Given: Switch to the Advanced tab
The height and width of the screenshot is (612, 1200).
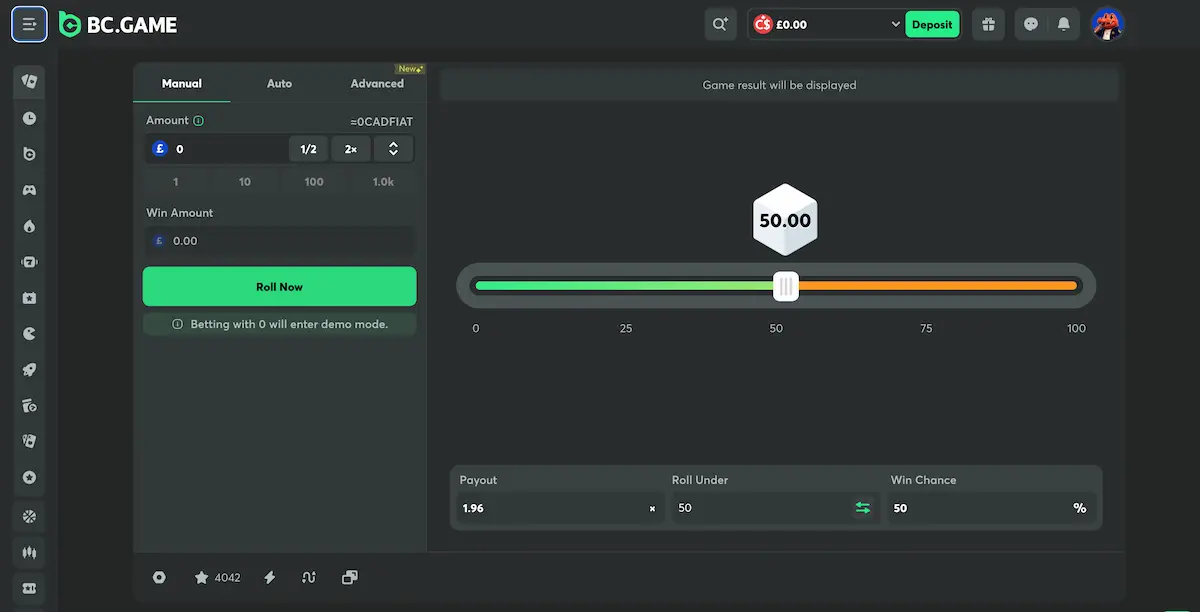Looking at the screenshot, I should pos(377,83).
